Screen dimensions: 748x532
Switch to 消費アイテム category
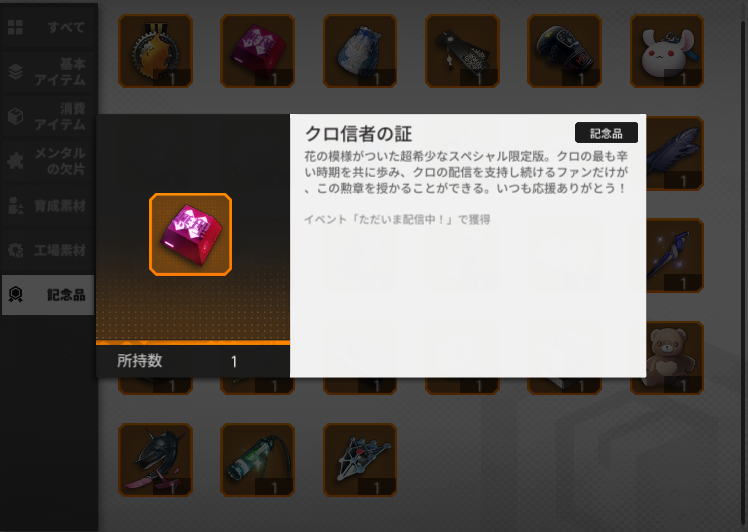coord(48,116)
